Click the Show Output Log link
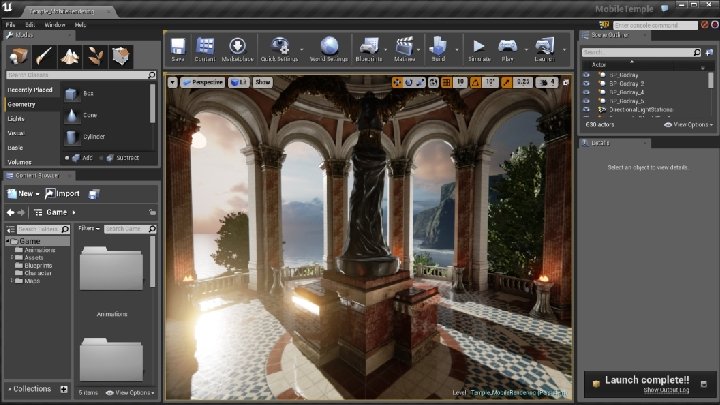This screenshot has width=720, height=405. pyautogui.click(x=666, y=390)
